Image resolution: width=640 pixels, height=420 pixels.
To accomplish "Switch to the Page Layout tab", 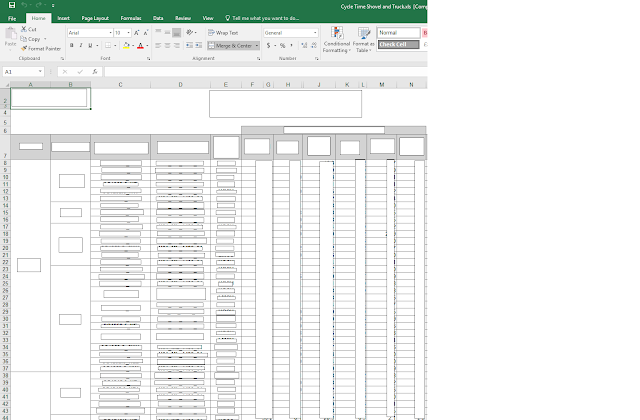I will [x=95, y=18].
